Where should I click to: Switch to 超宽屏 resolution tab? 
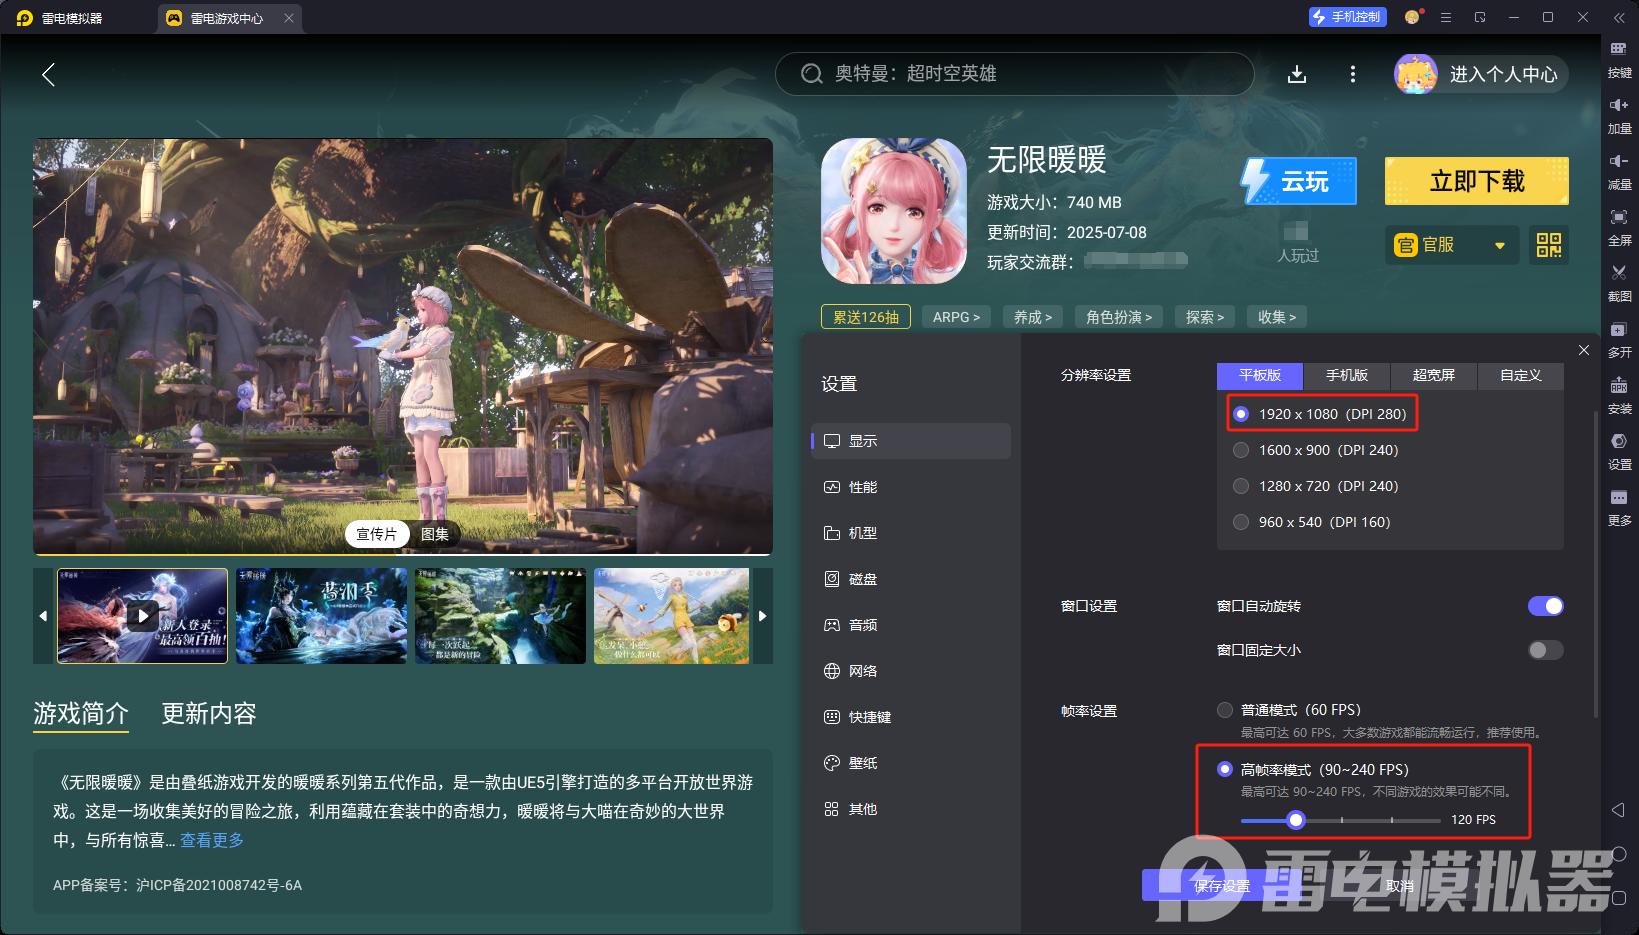[x=1434, y=375]
